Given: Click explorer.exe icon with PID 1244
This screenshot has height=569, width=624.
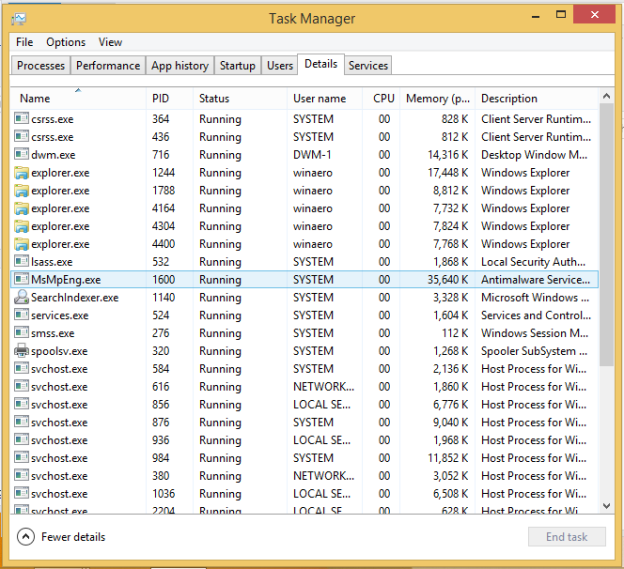Looking at the screenshot, I should tap(21, 172).
